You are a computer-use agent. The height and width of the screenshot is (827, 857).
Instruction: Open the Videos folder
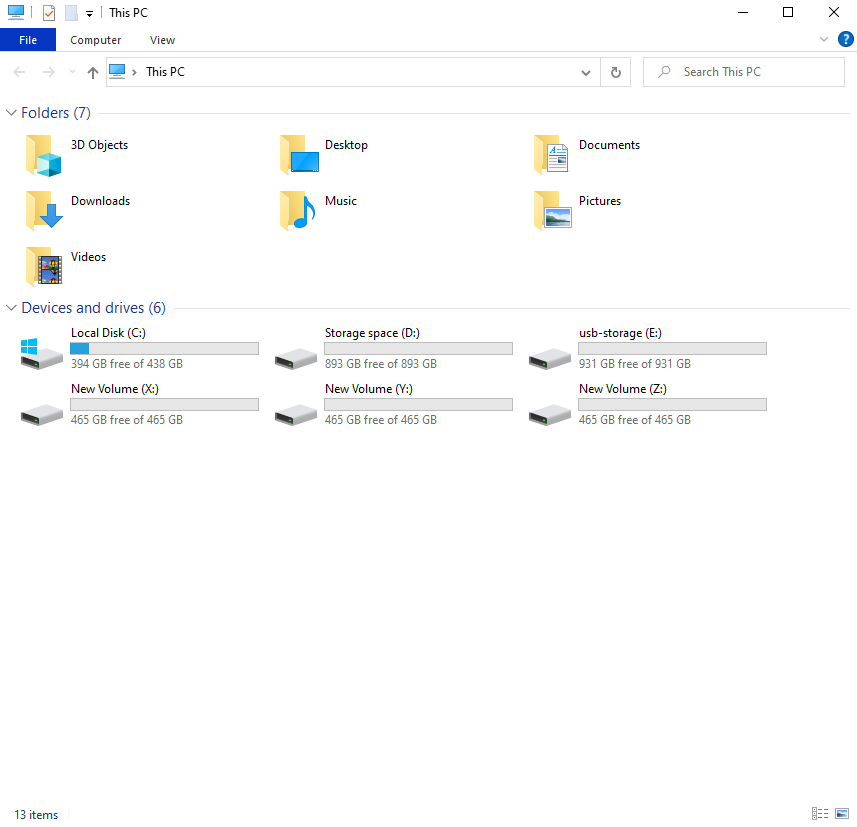(x=88, y=256)
